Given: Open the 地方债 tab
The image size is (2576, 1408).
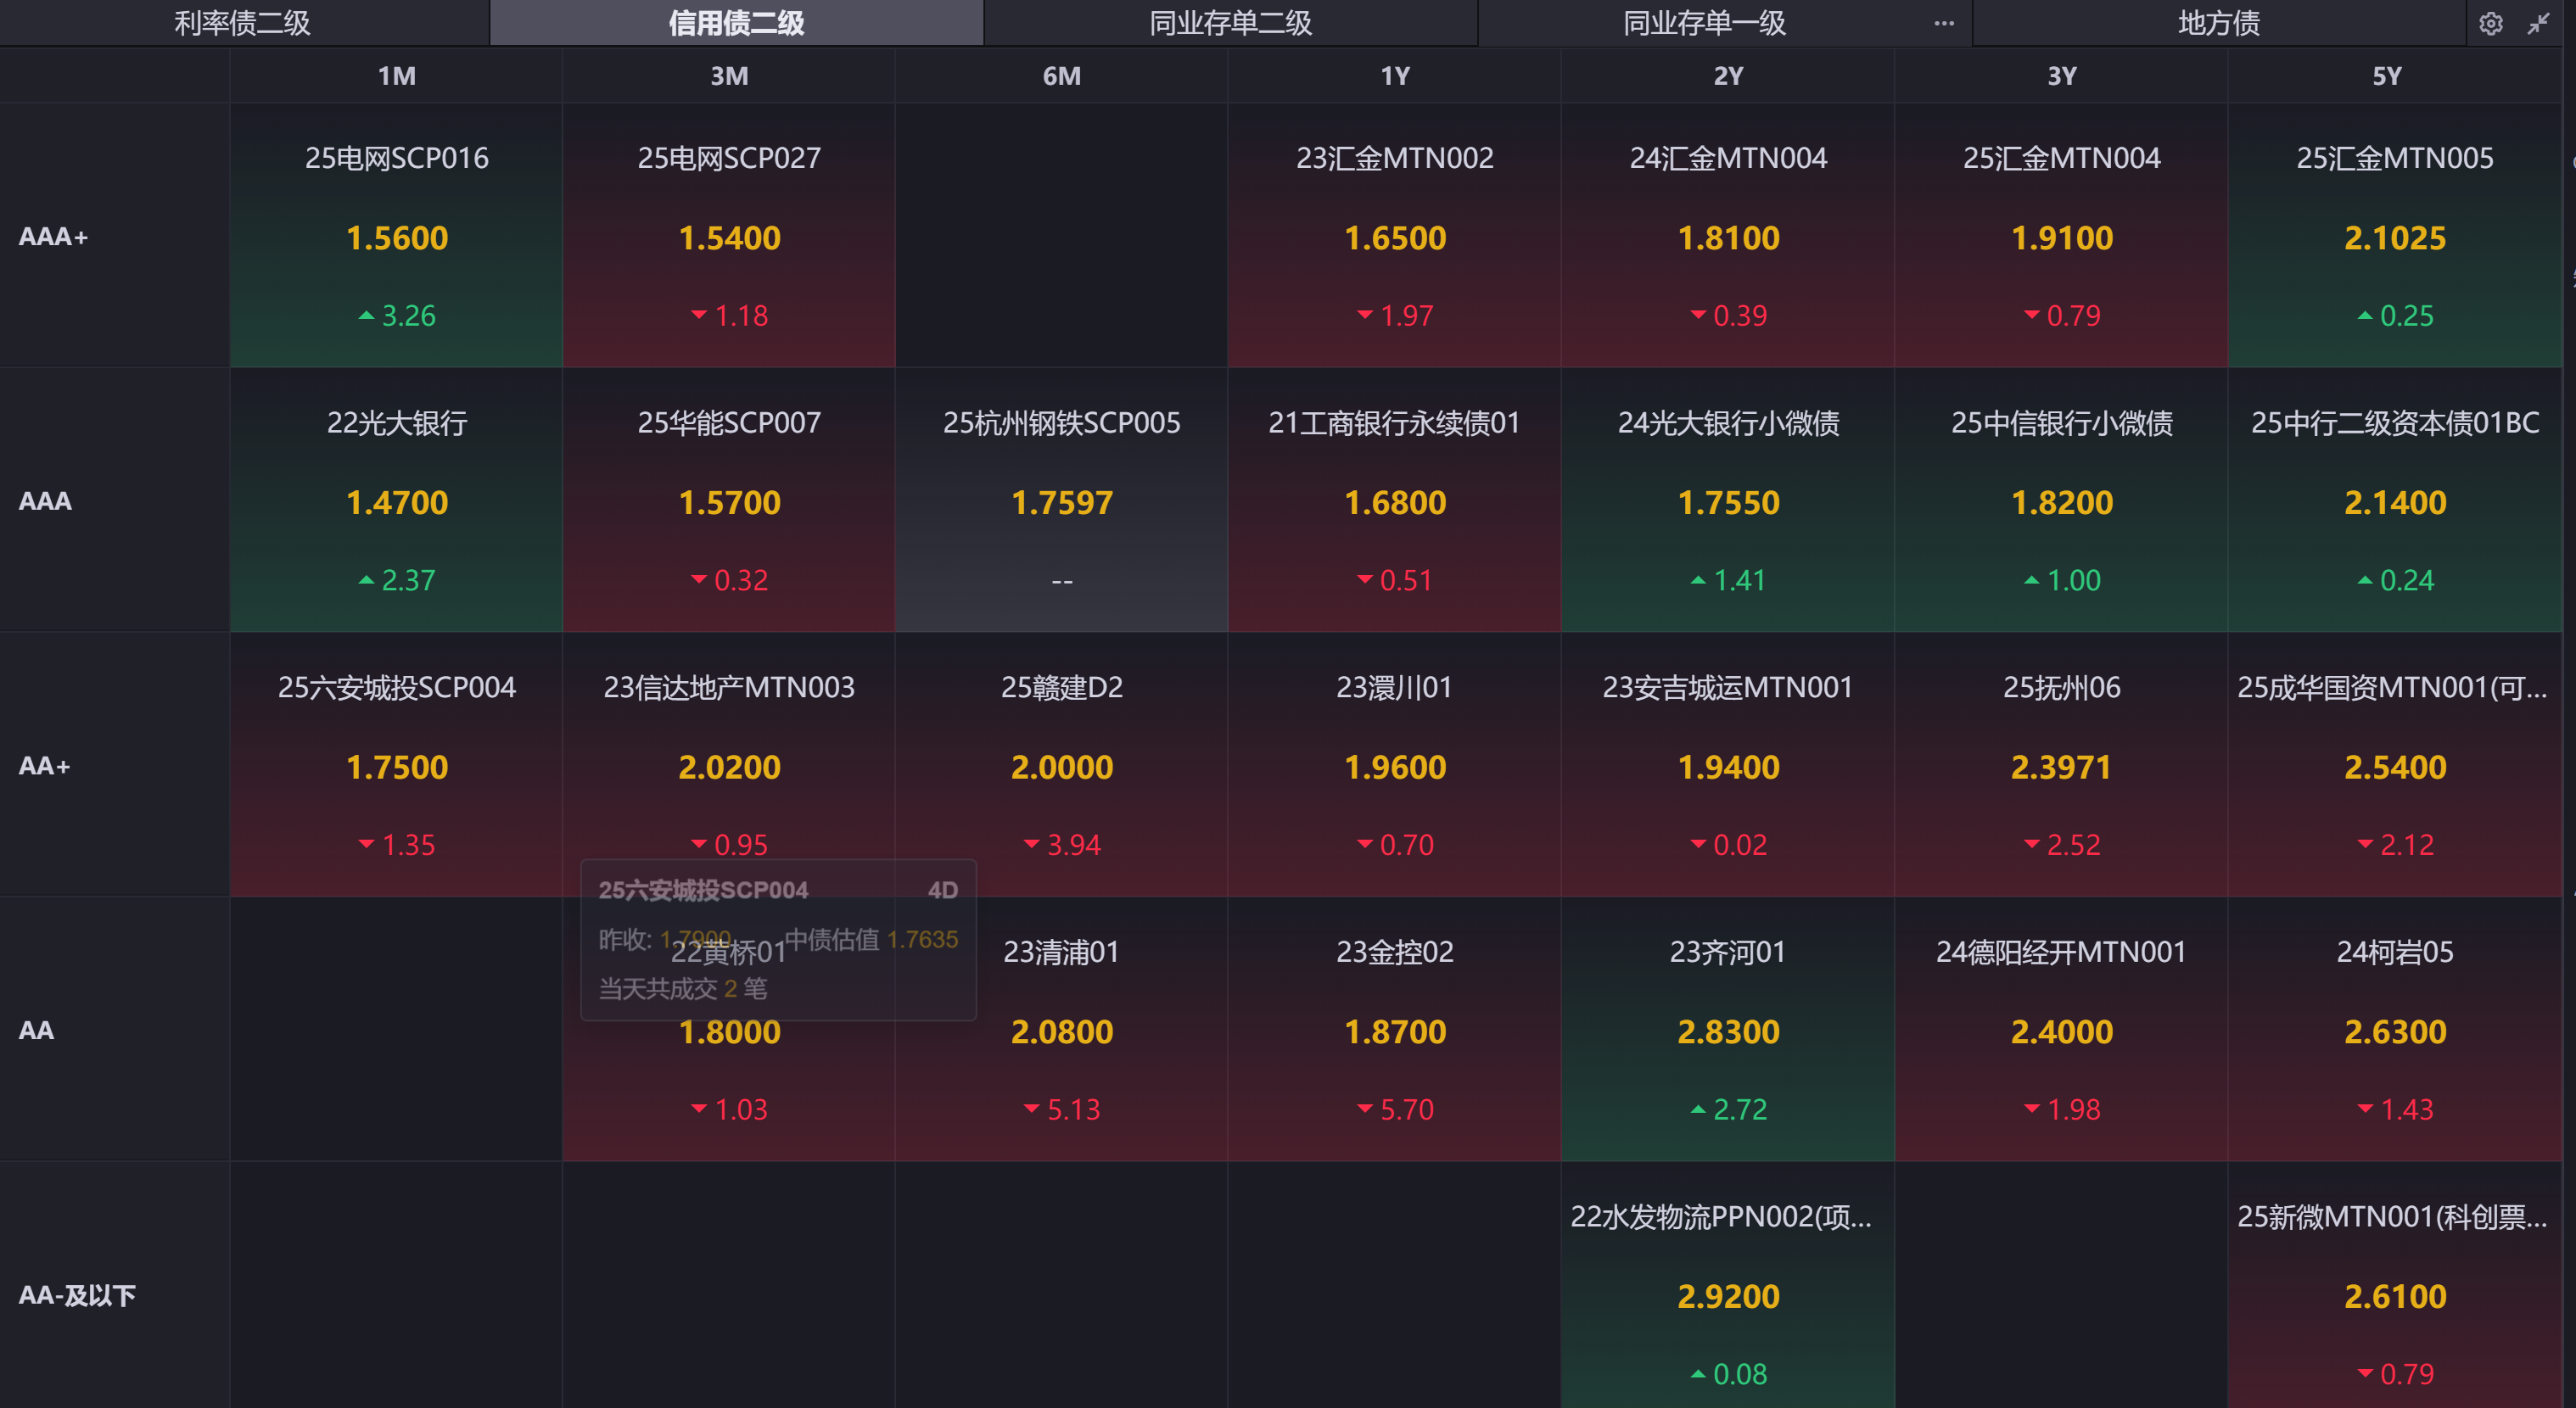Looking at the screenshot, I should pyautogui.click(x=2218, y=23).
